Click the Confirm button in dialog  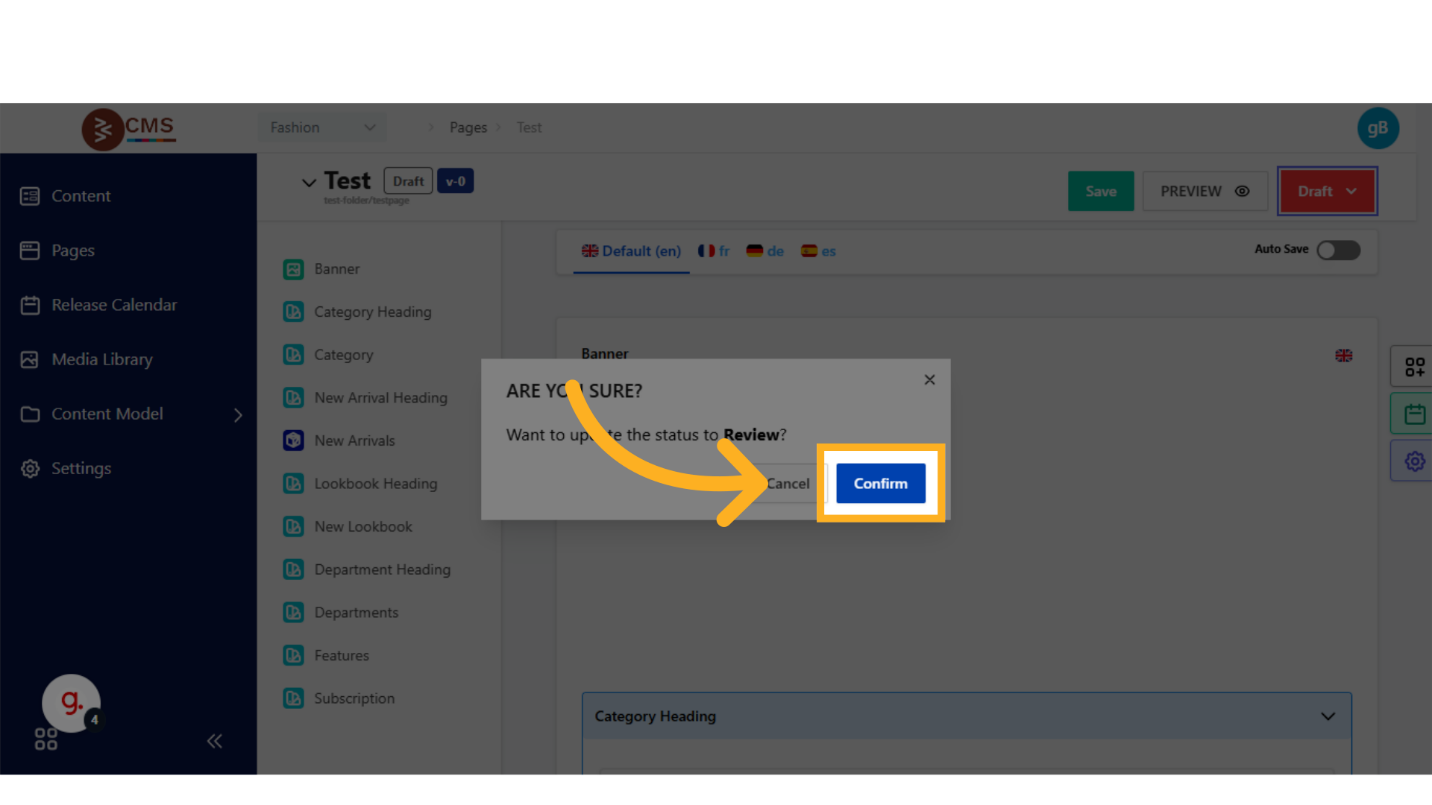point(880,483)
